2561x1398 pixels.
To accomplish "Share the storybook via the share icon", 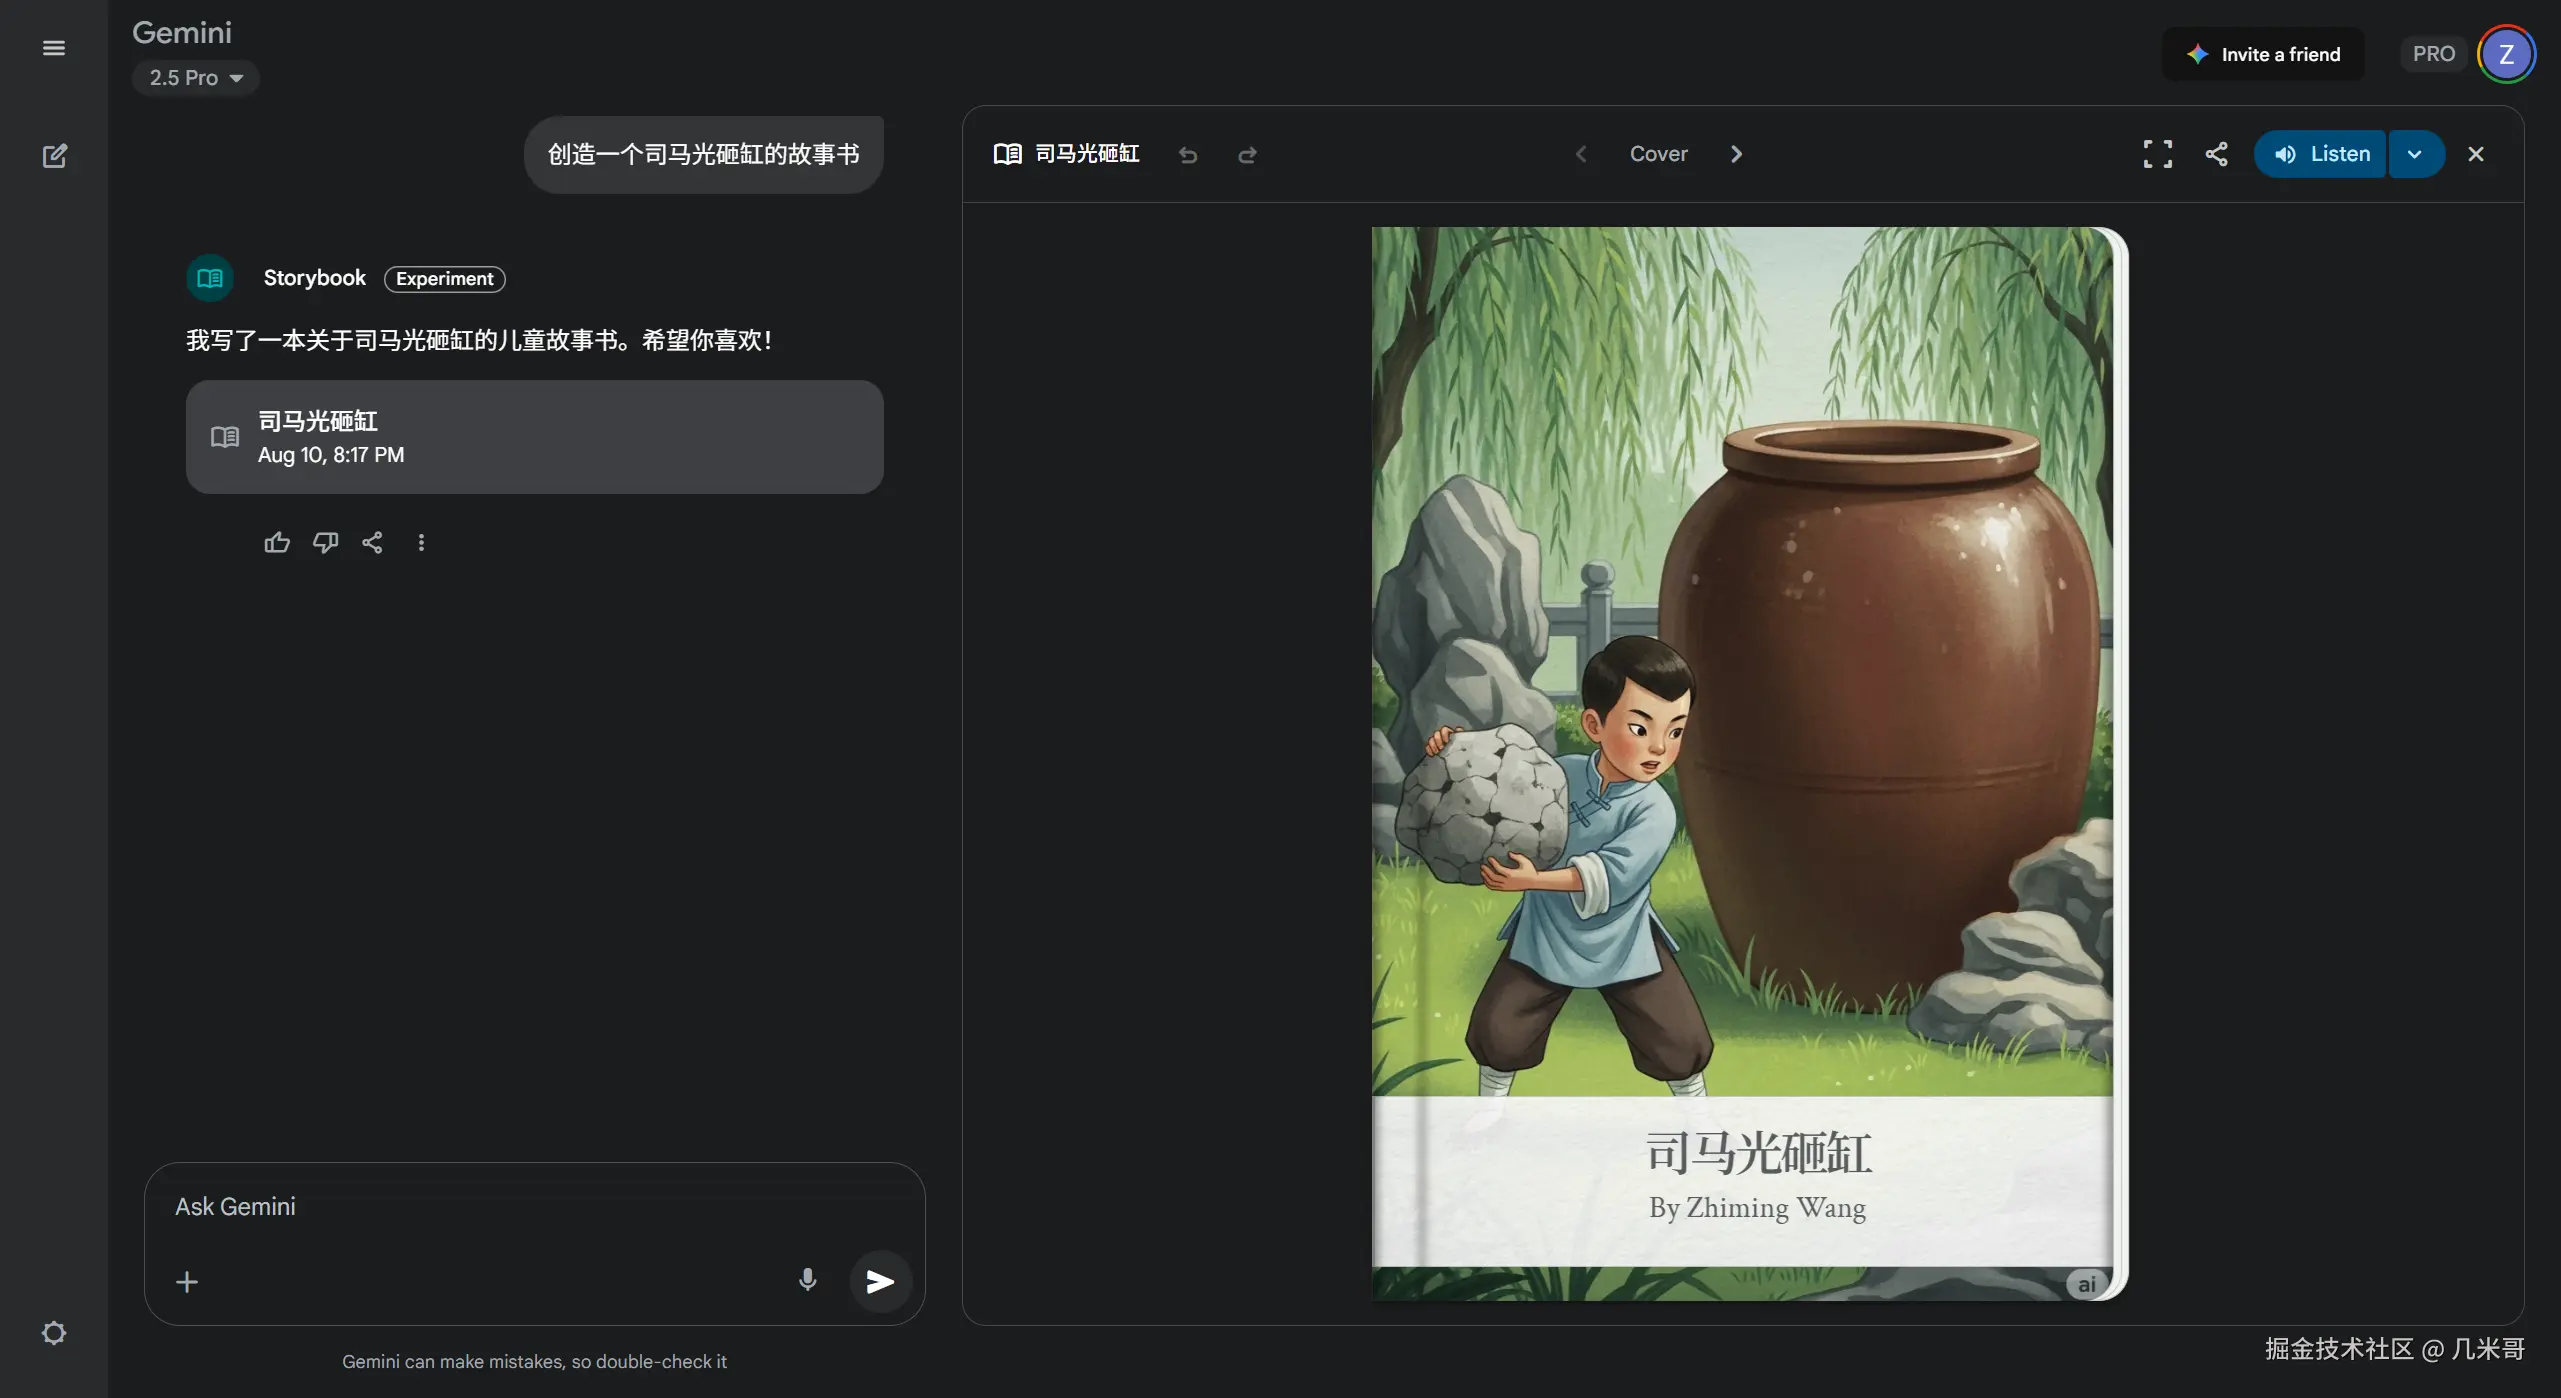I will 2216,153.
